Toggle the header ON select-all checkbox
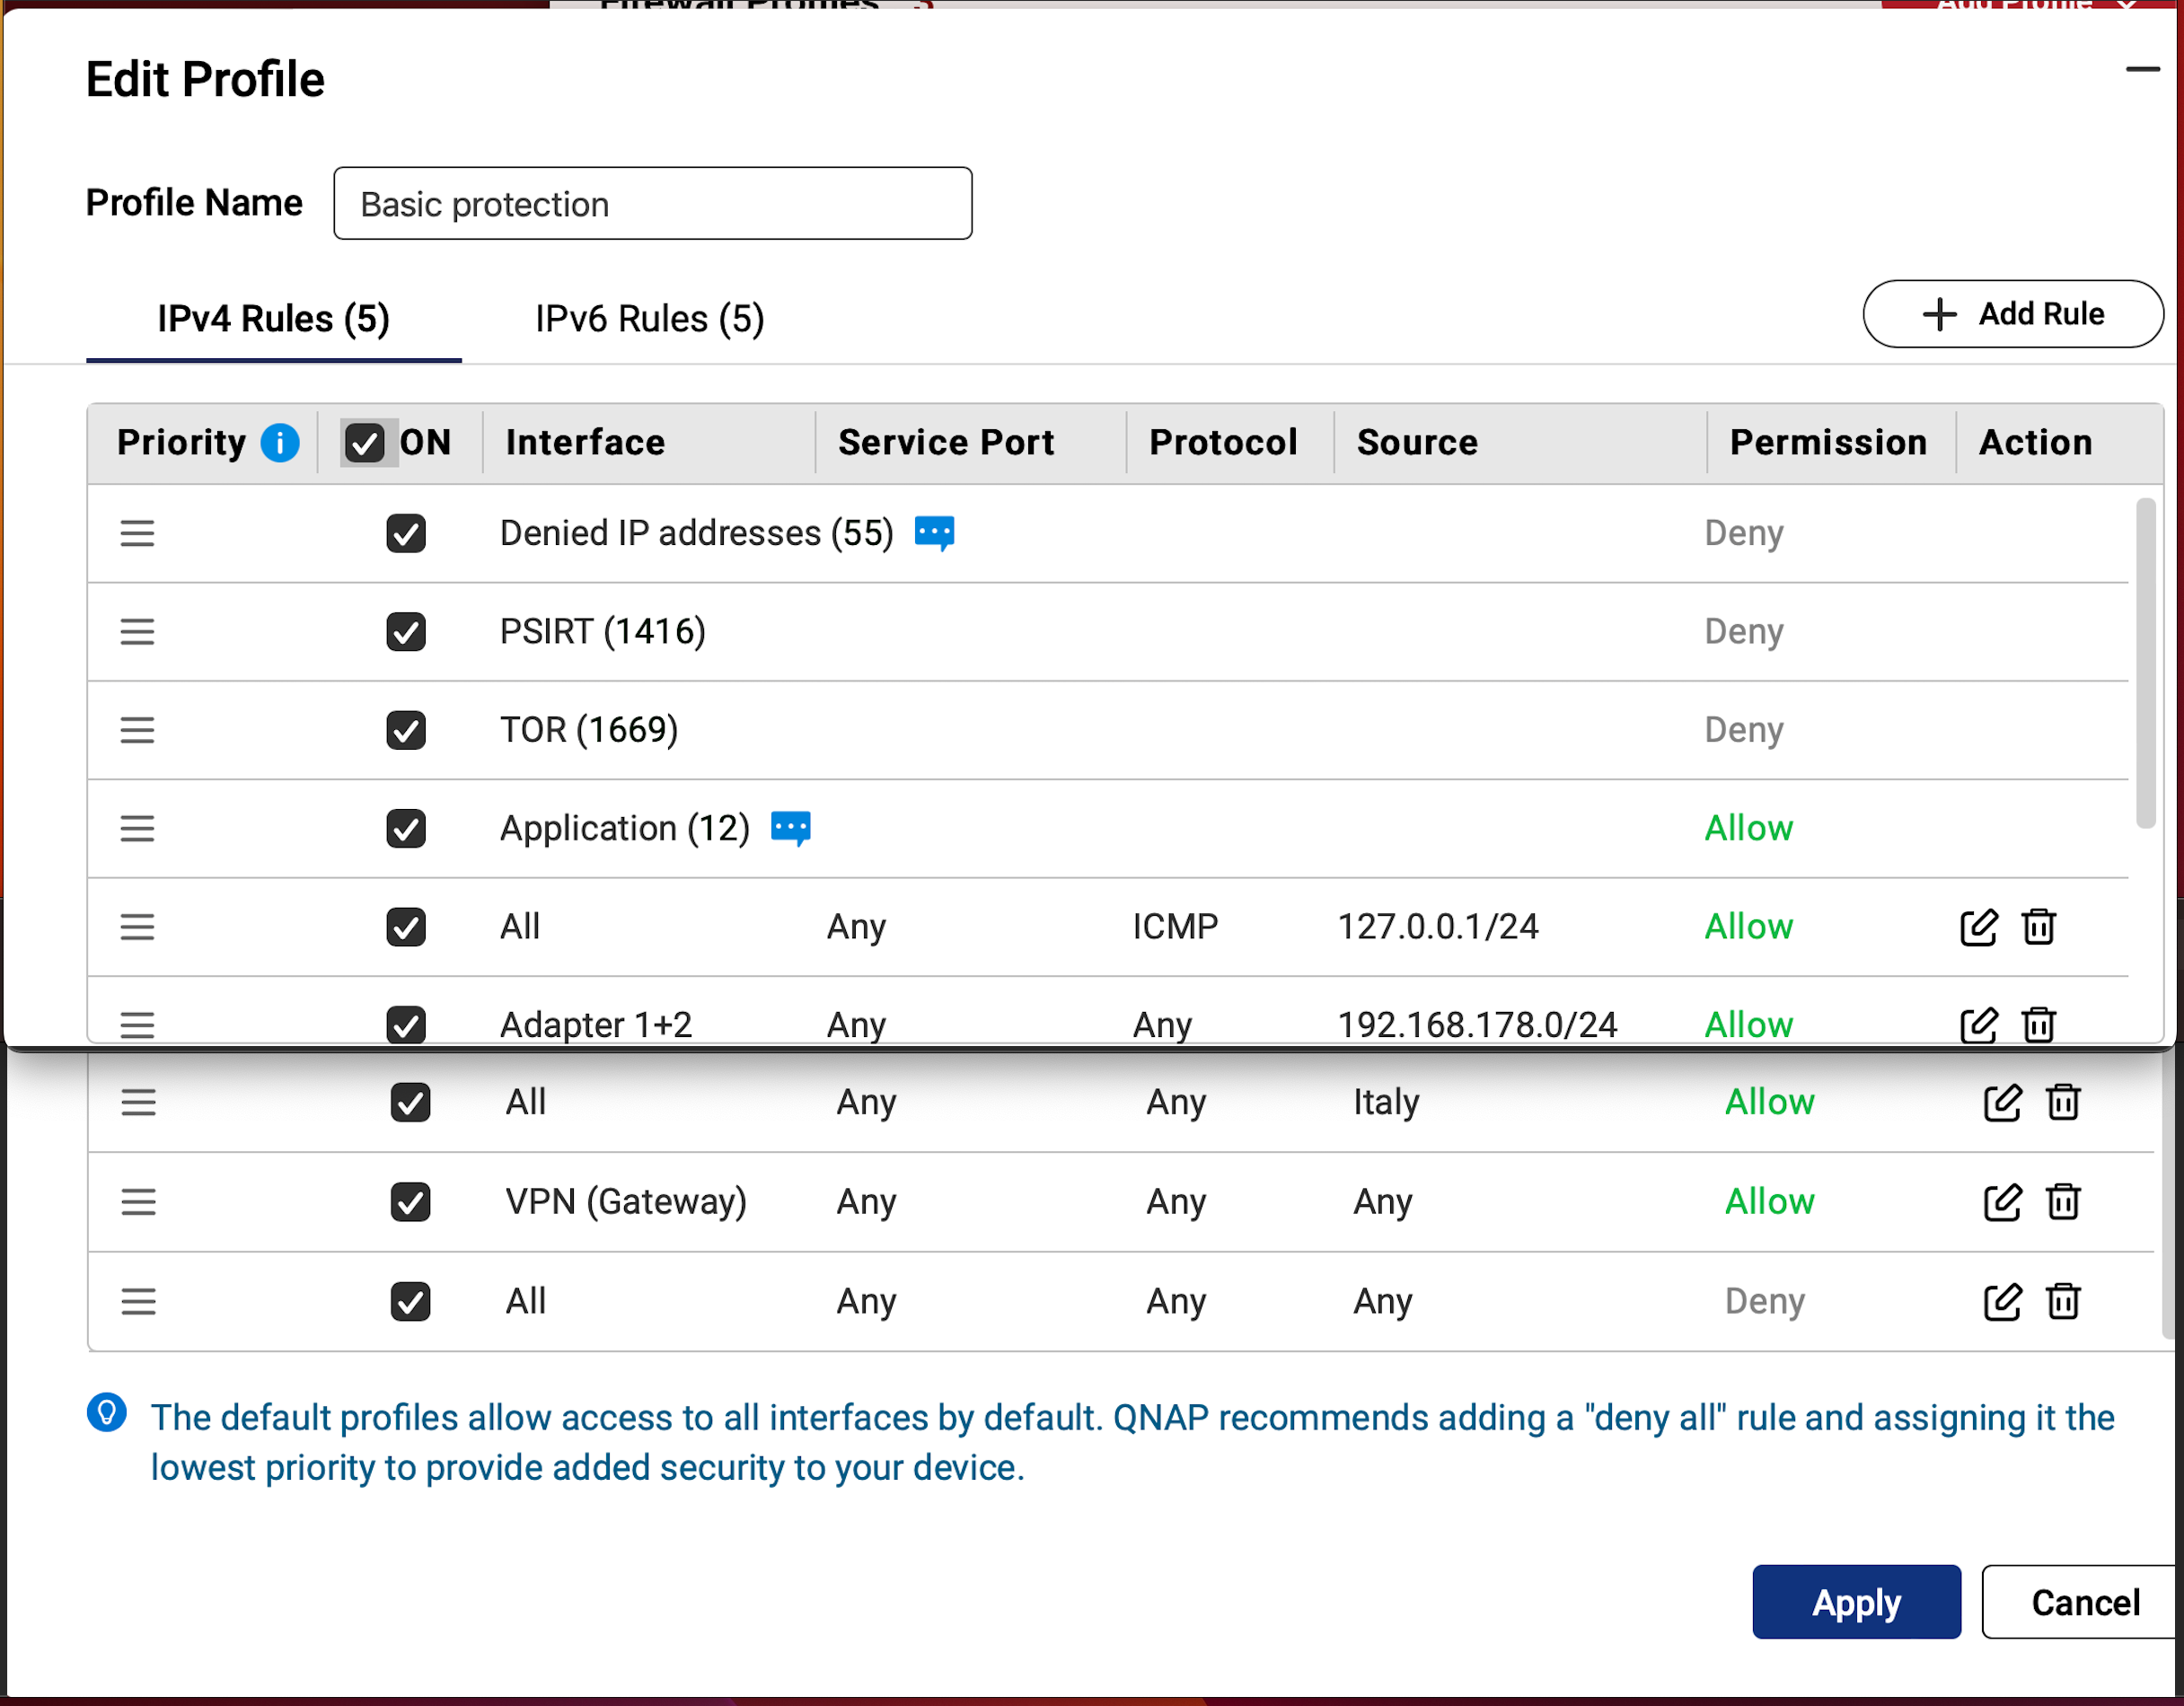 pyautogui.click(x=364, y=442)
